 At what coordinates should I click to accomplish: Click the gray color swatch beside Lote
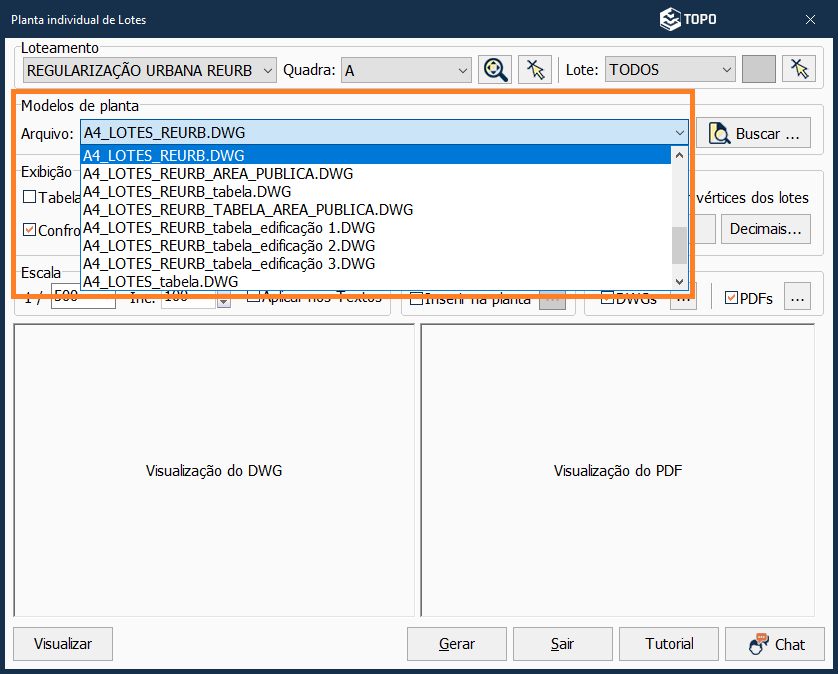pos(759,69)
